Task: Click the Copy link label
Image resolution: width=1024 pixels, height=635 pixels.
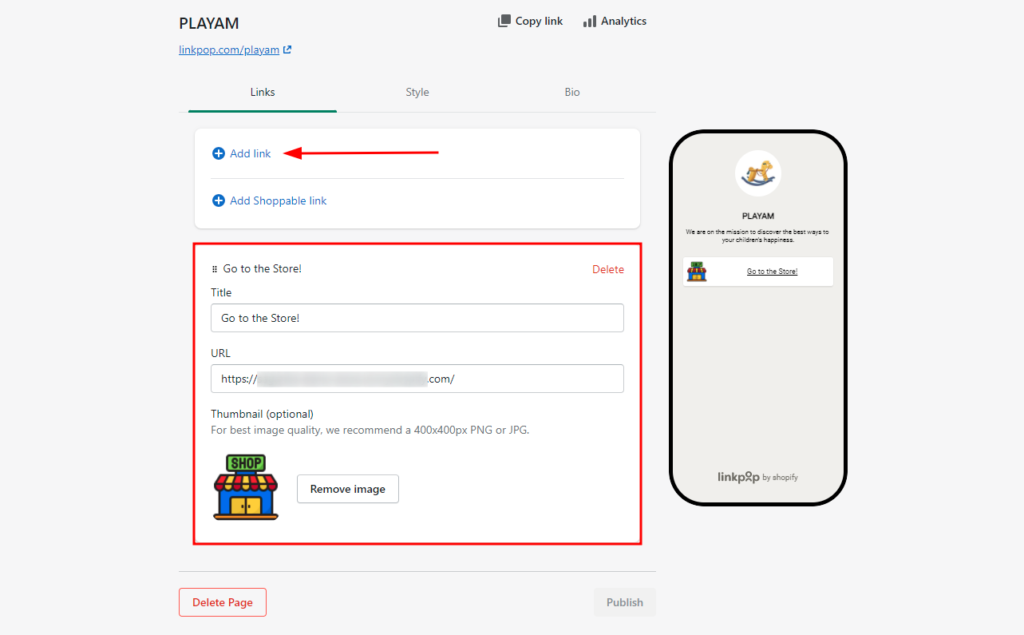Action: click(539, 21)
